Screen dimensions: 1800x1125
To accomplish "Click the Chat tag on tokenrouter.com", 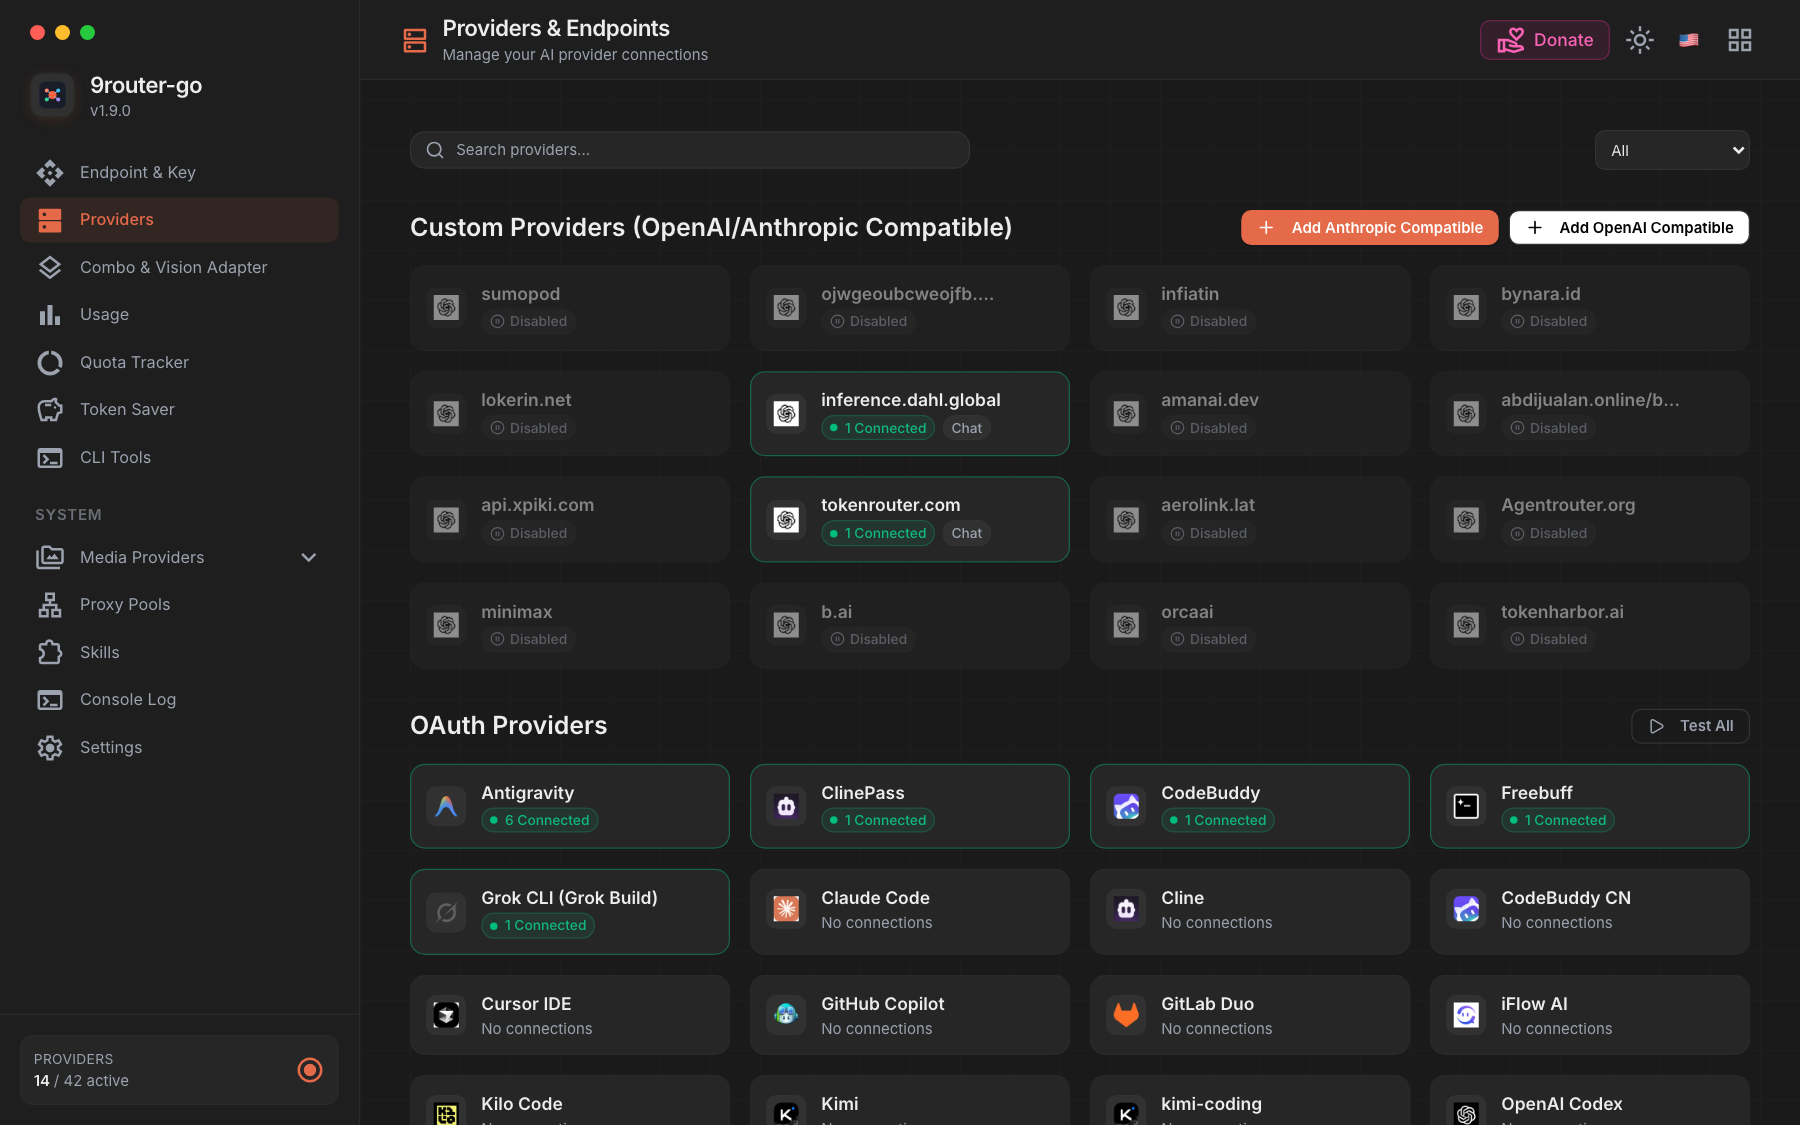I will [x=967, y=533].
